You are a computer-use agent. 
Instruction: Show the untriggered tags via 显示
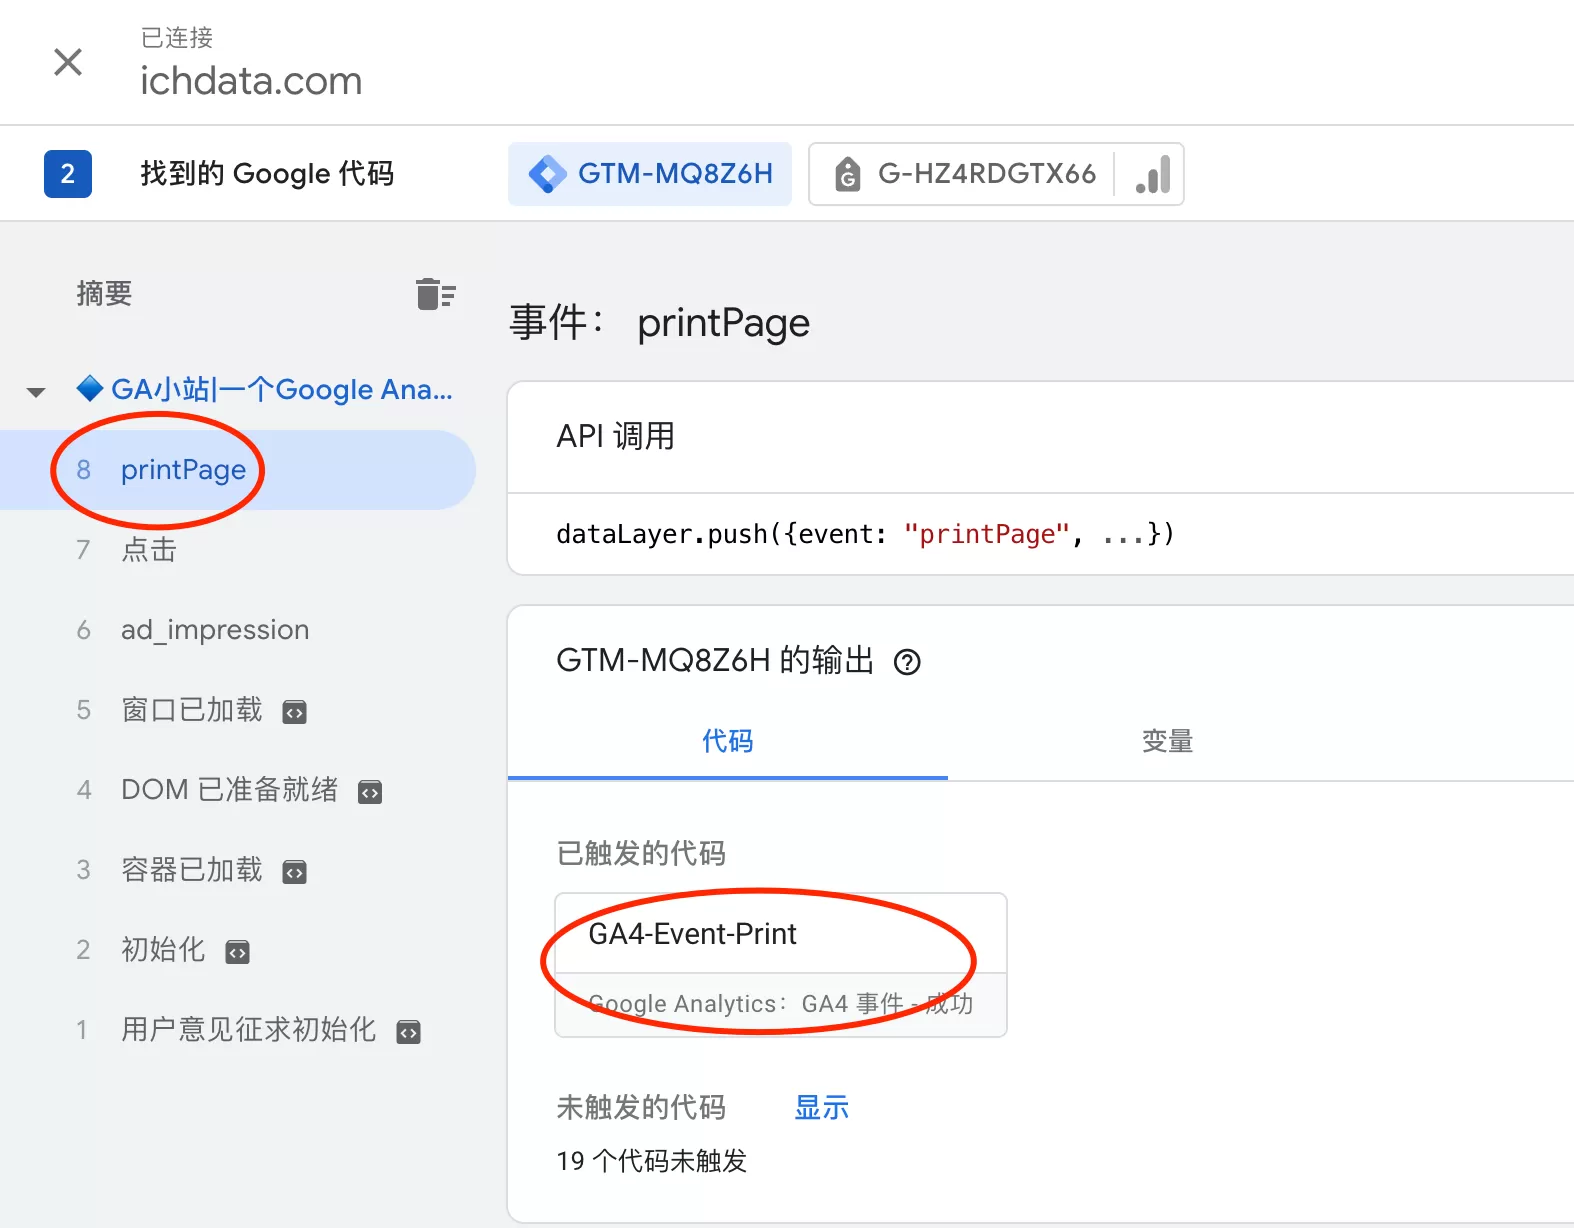(821, 1107)
